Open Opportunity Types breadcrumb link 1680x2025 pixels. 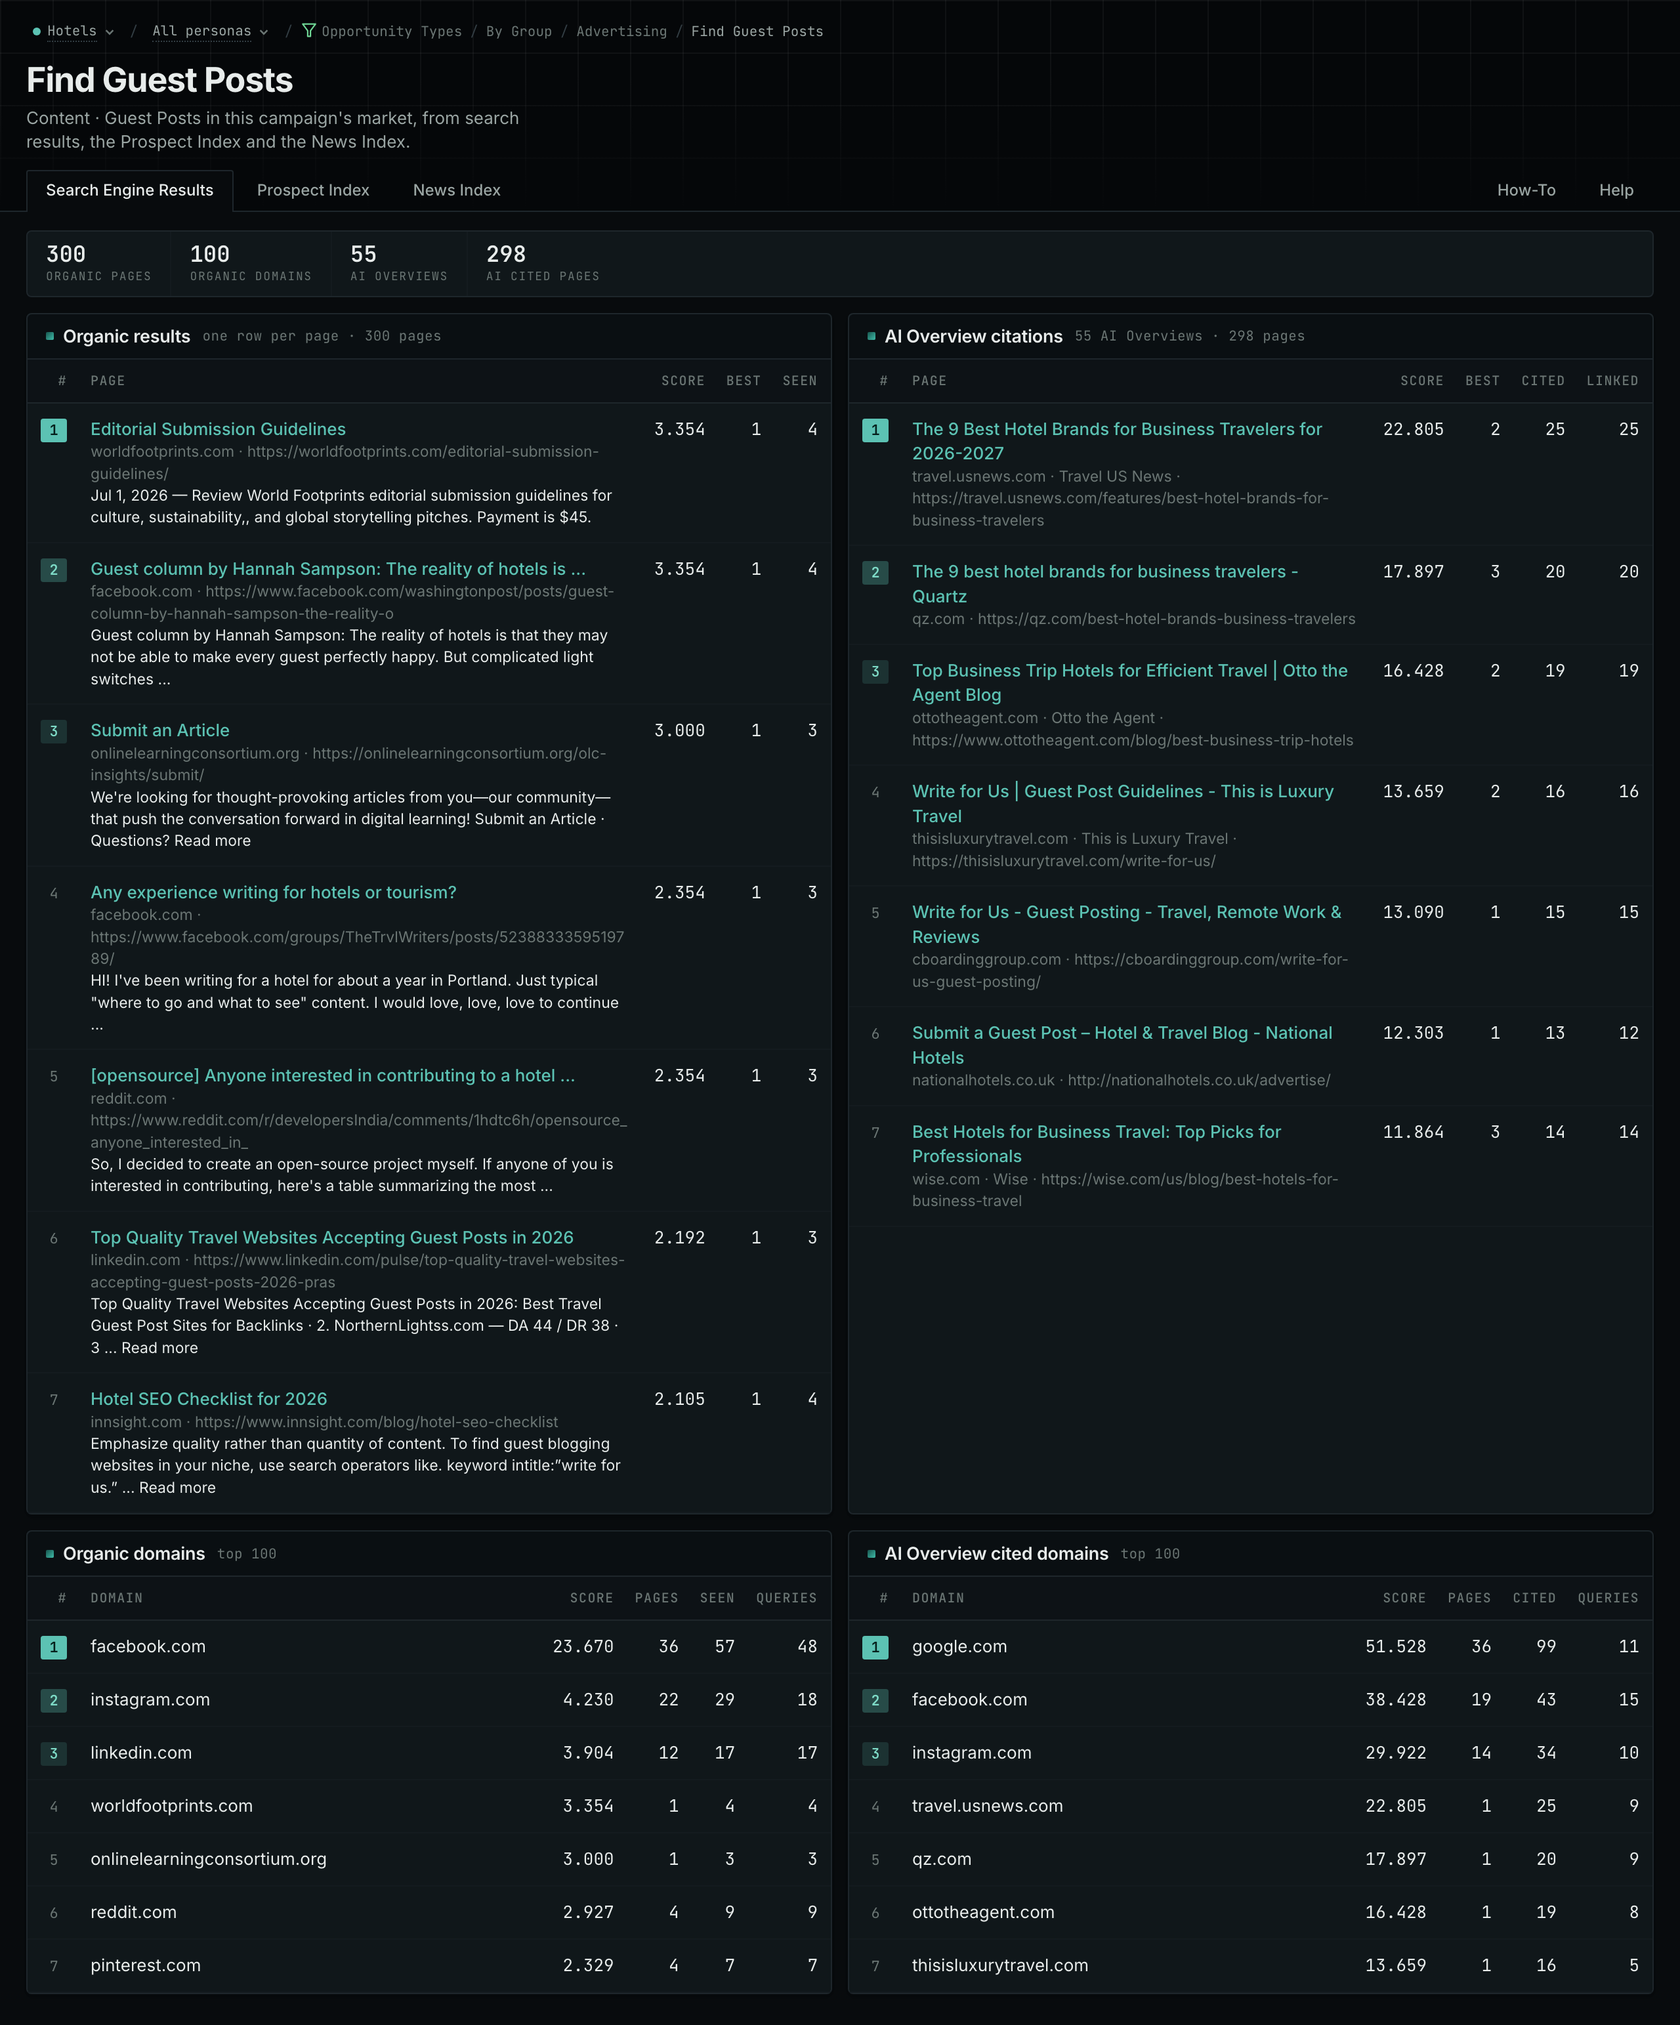[392, 31]
